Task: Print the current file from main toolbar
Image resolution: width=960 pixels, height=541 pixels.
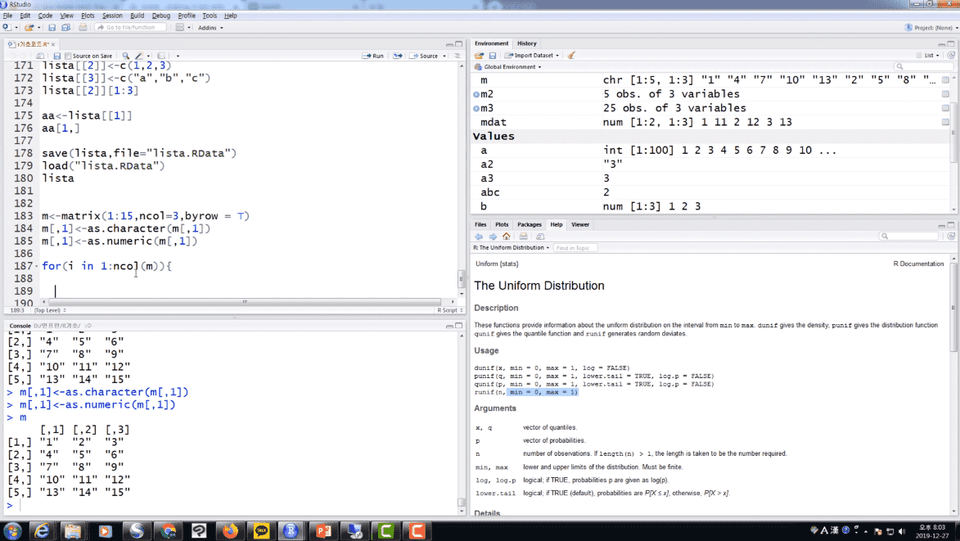Action: [83, 28]
